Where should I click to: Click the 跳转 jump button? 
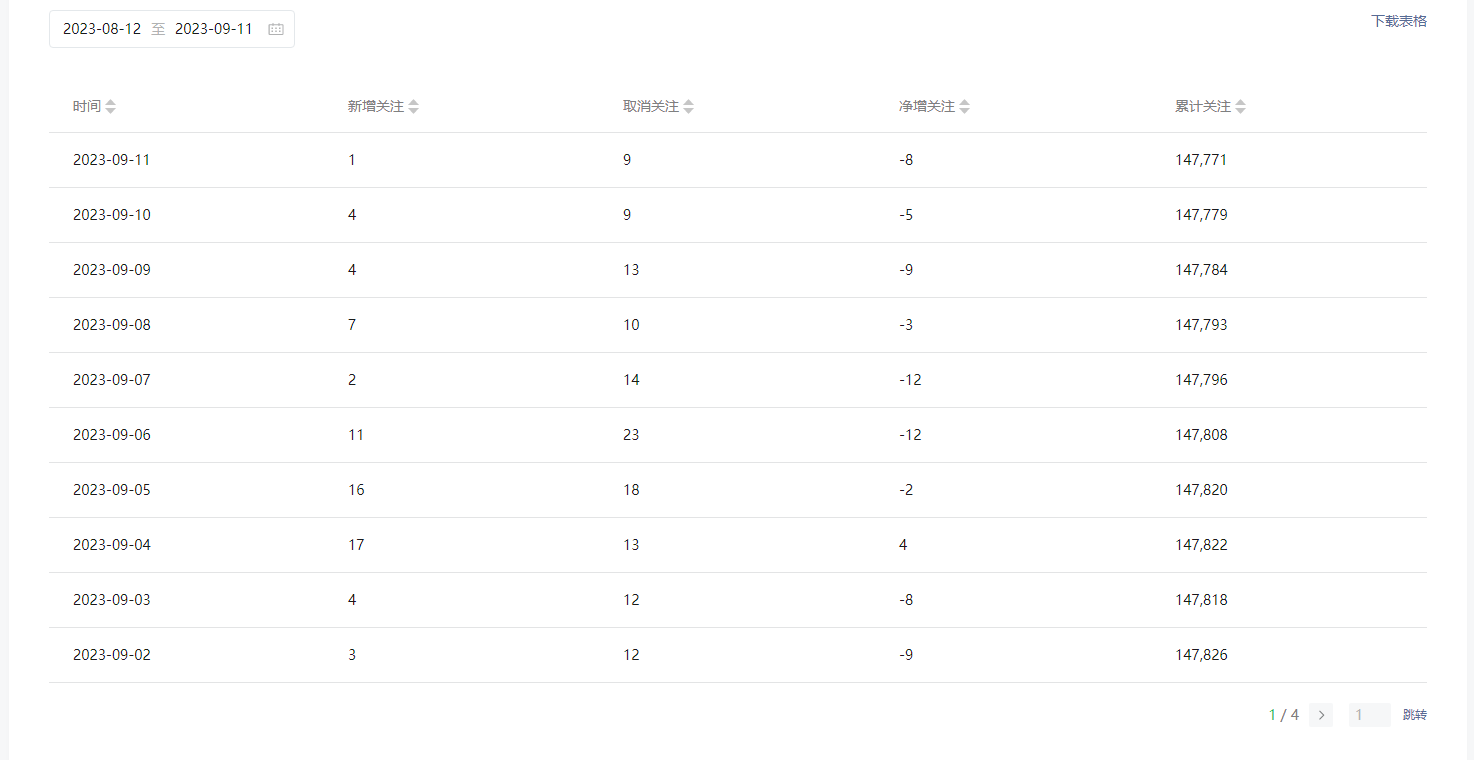1414,715
